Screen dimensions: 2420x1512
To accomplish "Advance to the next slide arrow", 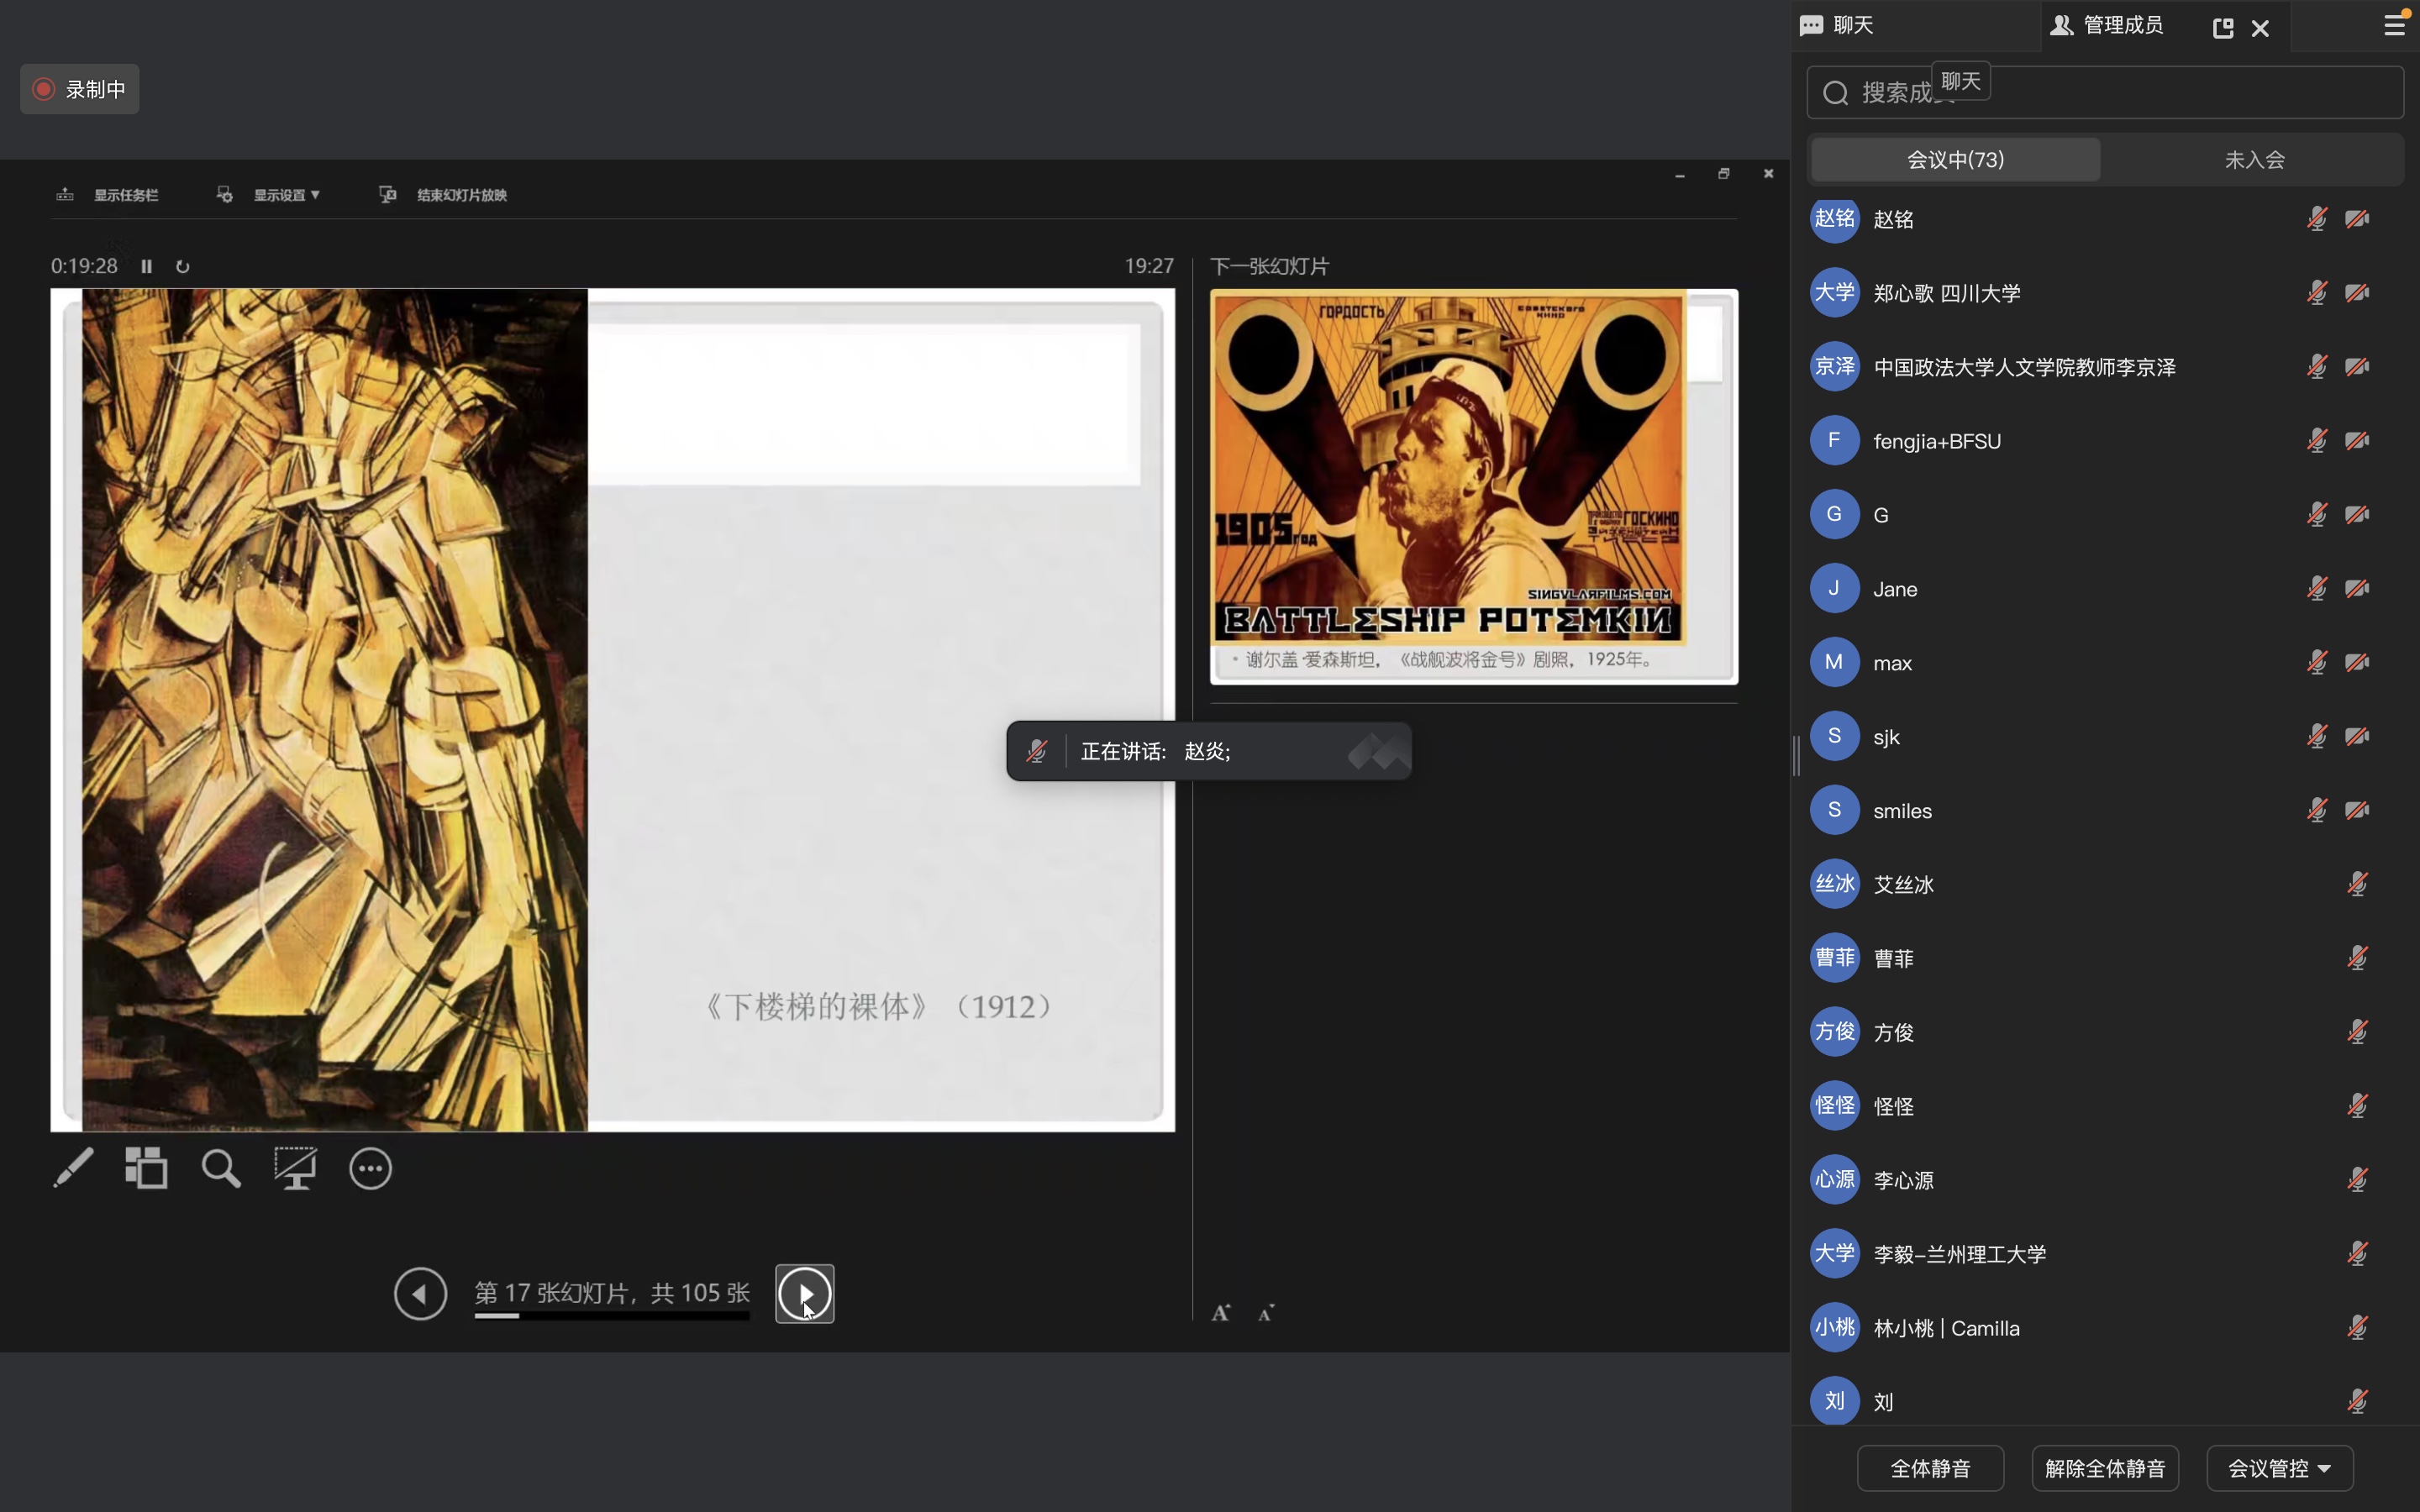I will point(805,1294).
